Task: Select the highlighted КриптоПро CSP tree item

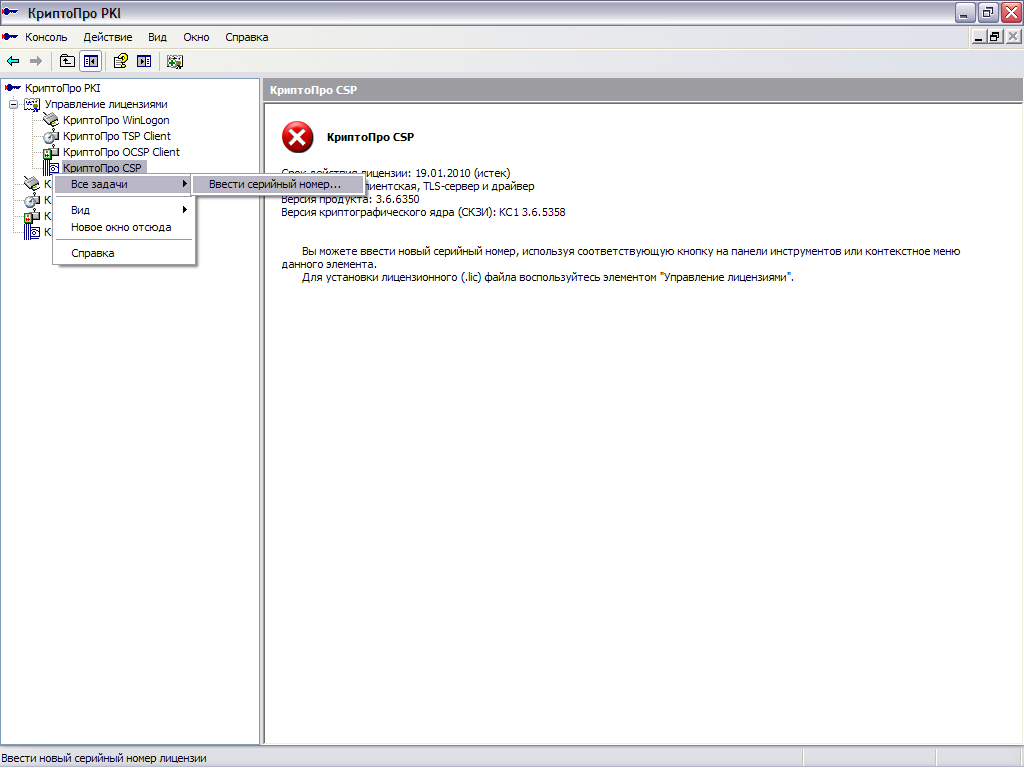Action: tap(103, 168)
